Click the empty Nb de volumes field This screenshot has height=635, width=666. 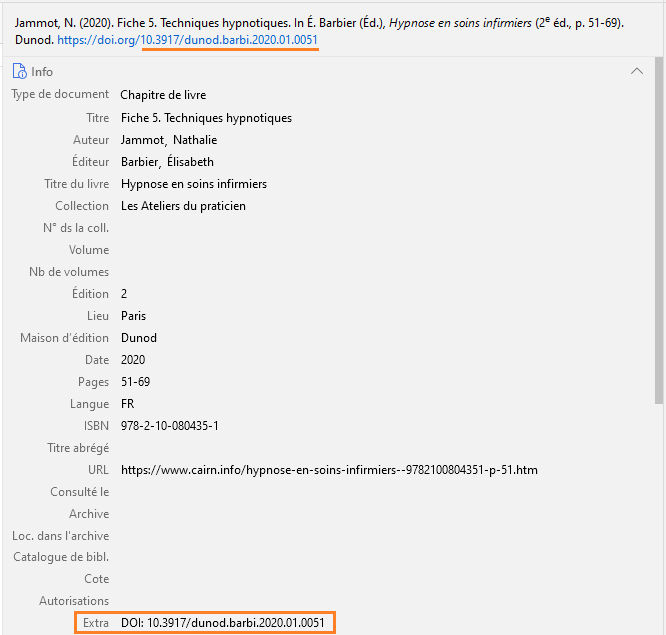[382, 272]
